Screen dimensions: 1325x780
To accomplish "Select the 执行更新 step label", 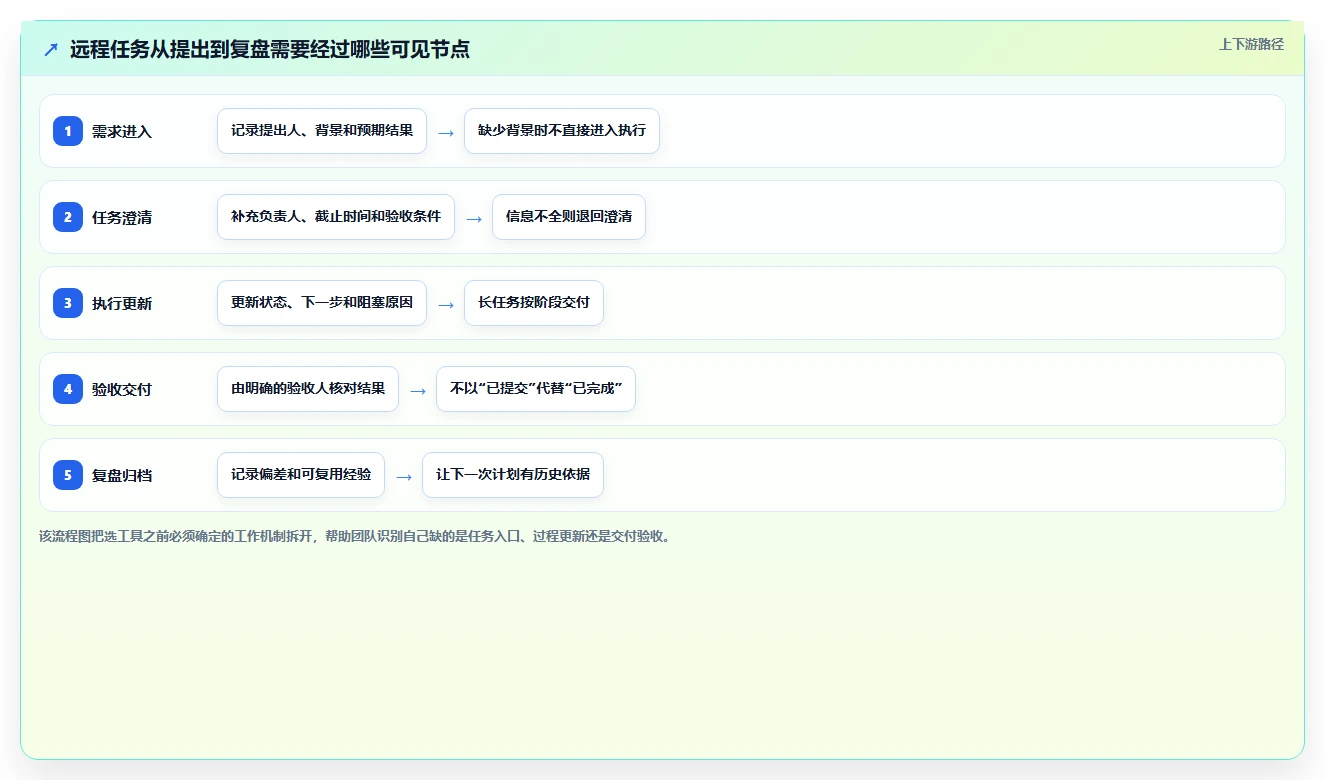I will [x=122, y=303].
